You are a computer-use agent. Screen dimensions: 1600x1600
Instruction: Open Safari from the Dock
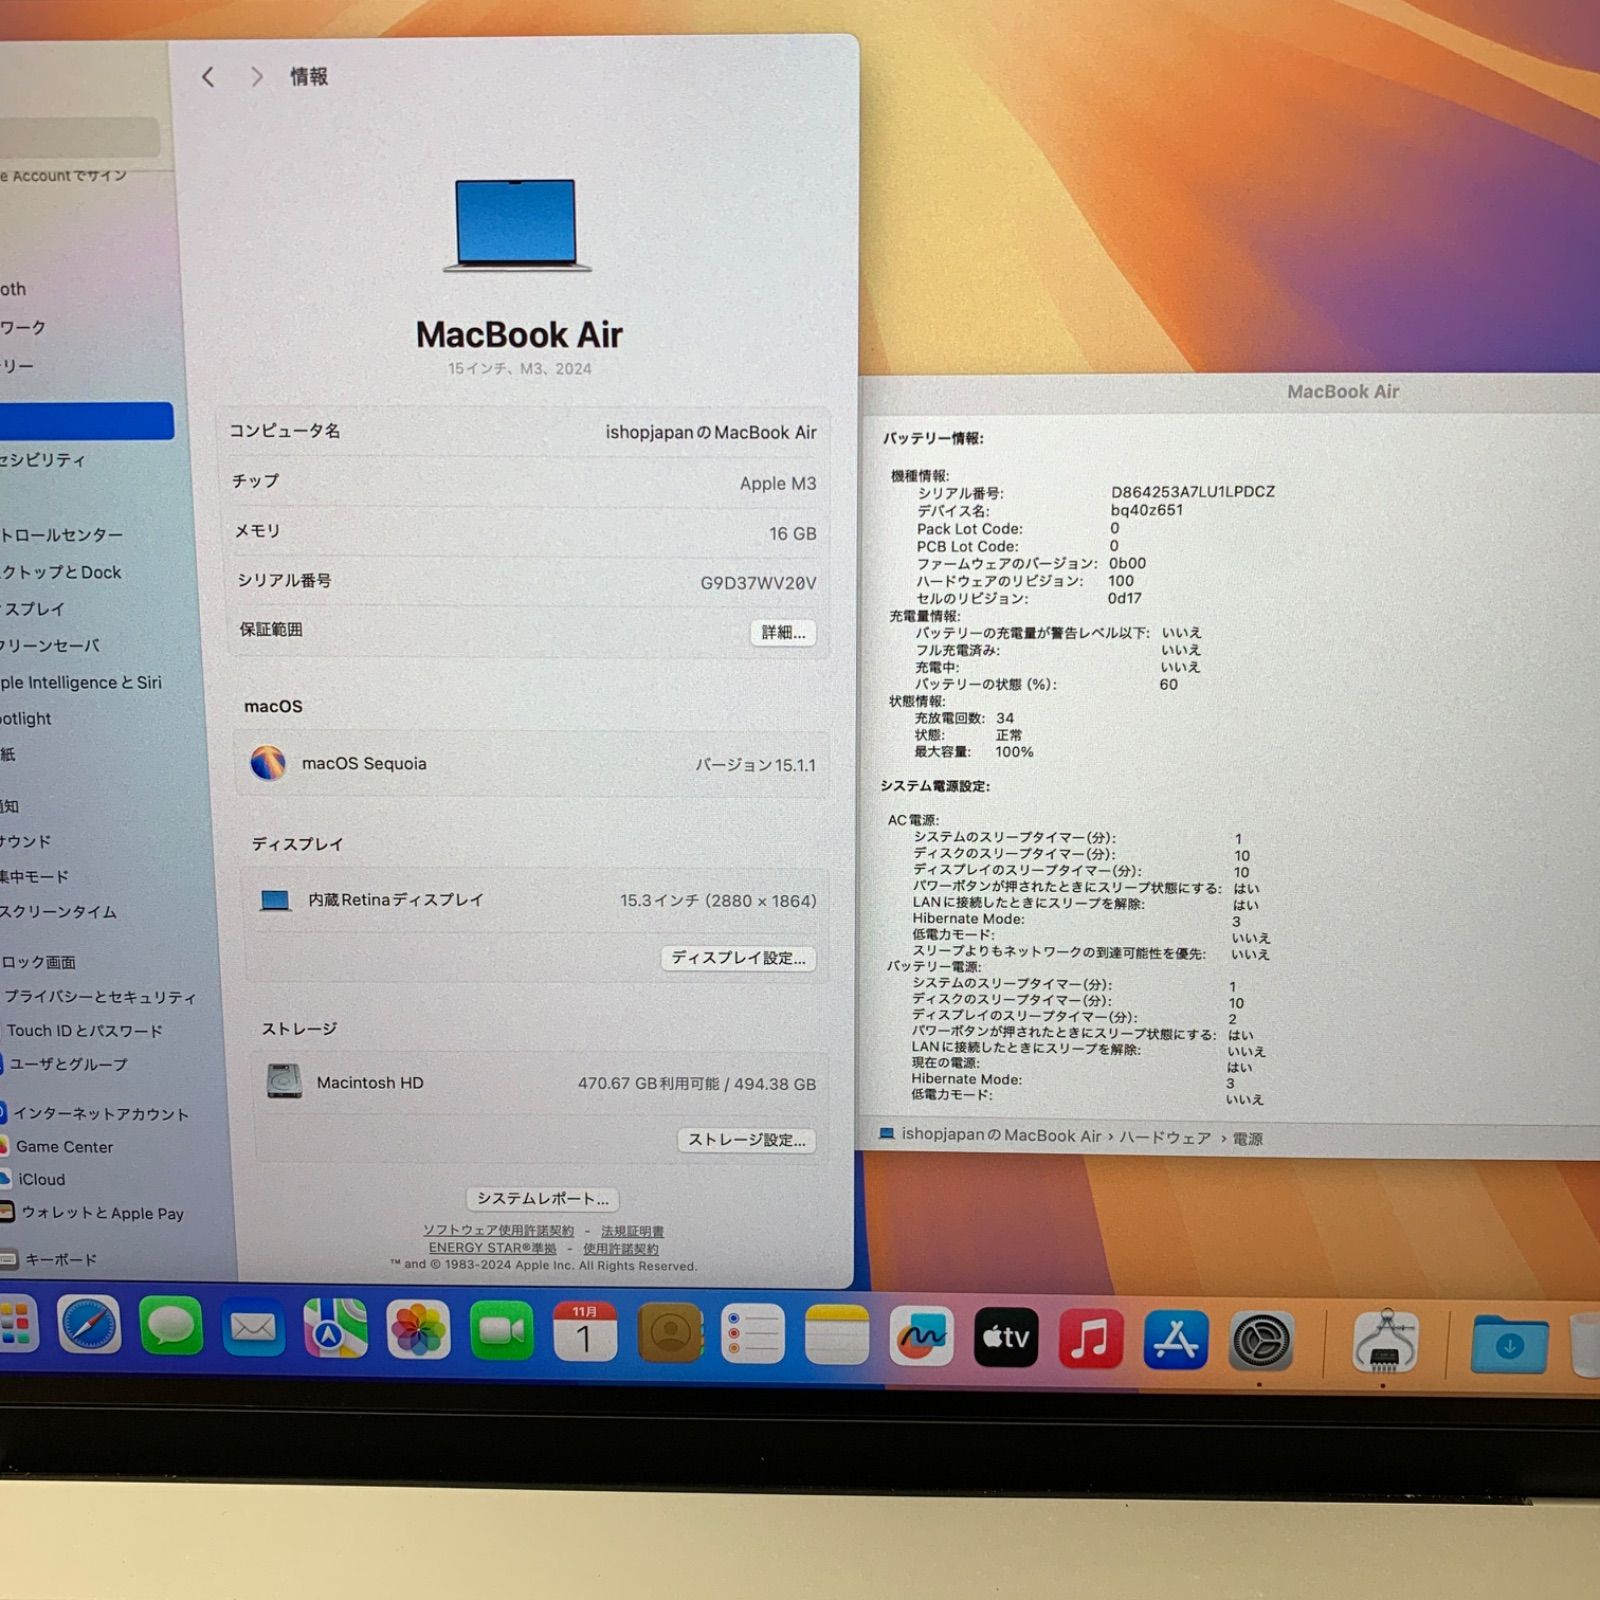pyautogui.click(x=89, y=1327)
